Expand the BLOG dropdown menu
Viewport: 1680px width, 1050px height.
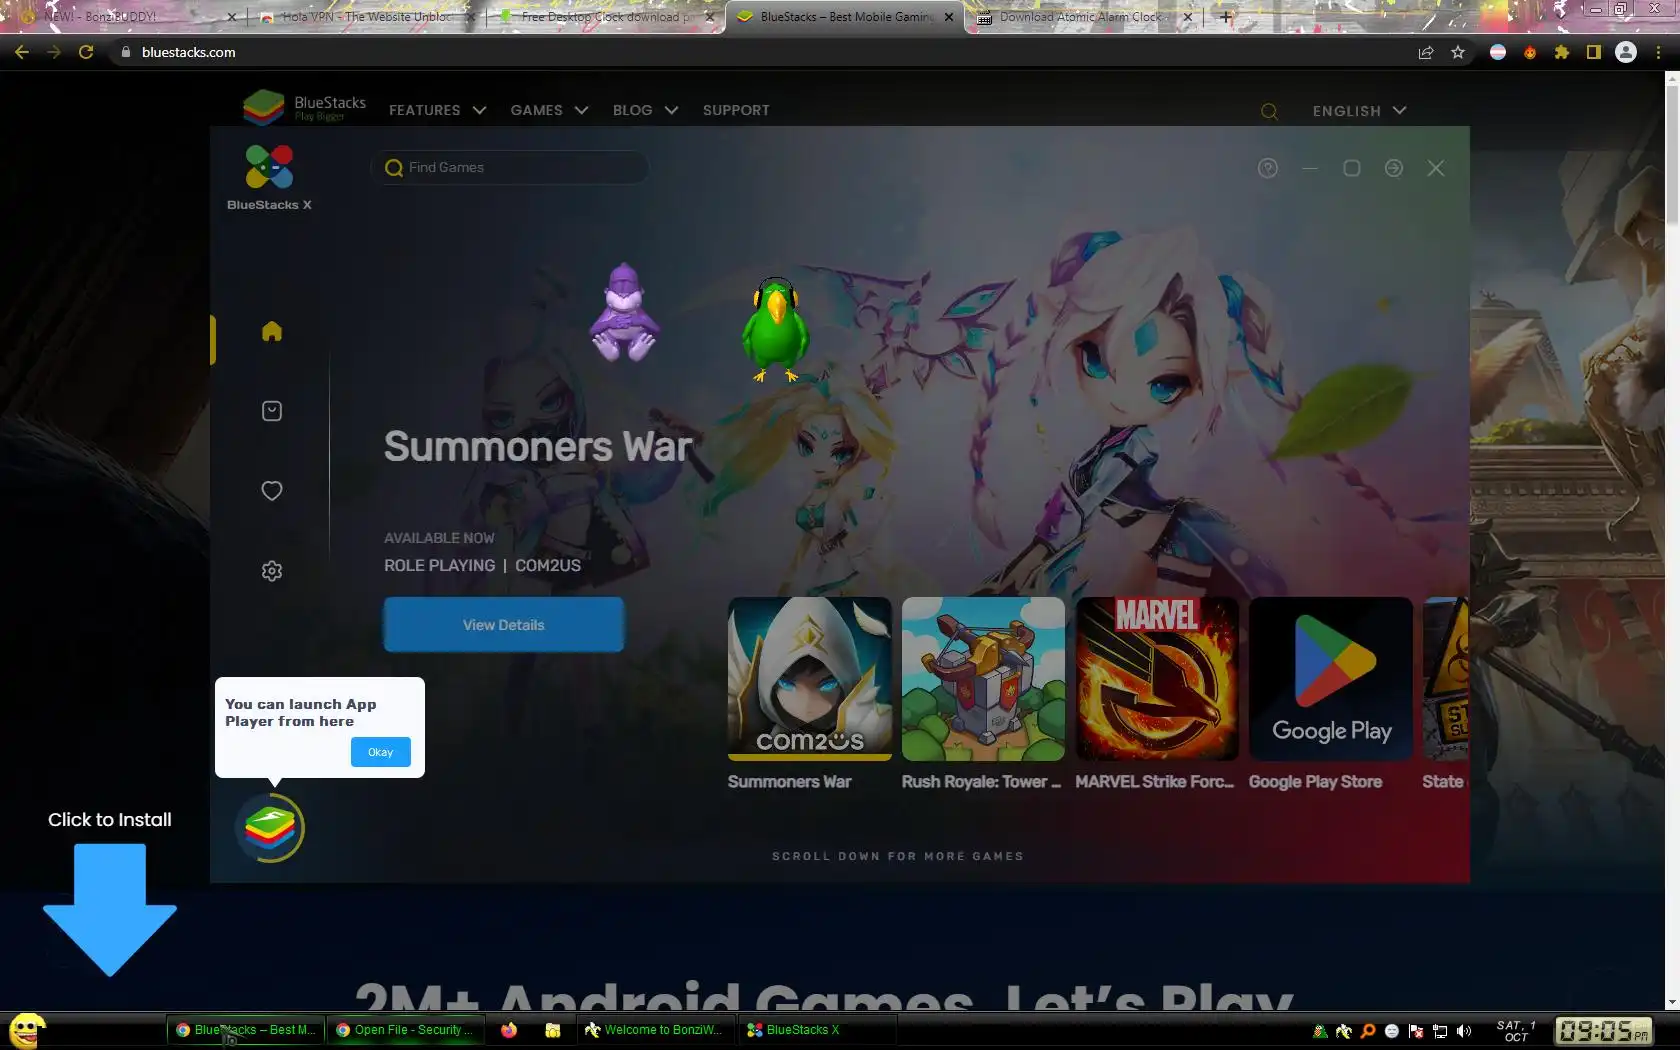pos(645,110)
